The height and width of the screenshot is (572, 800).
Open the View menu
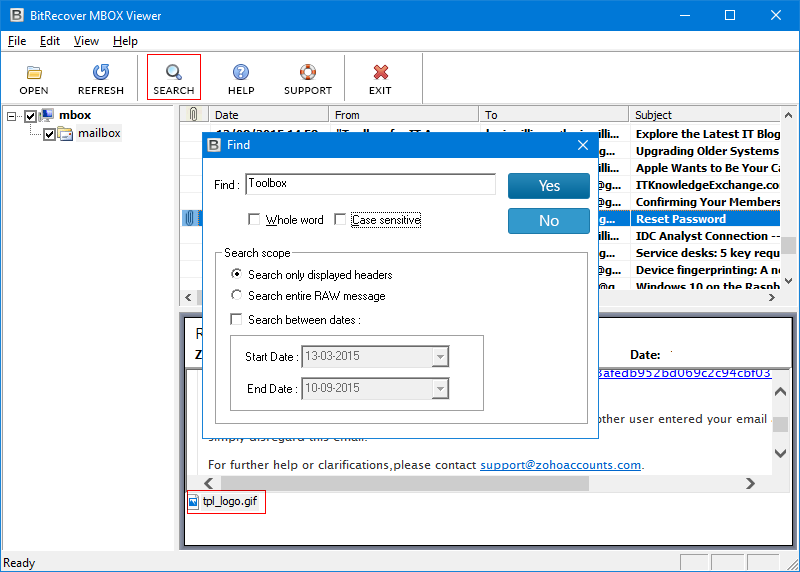[x=86, y=41]
